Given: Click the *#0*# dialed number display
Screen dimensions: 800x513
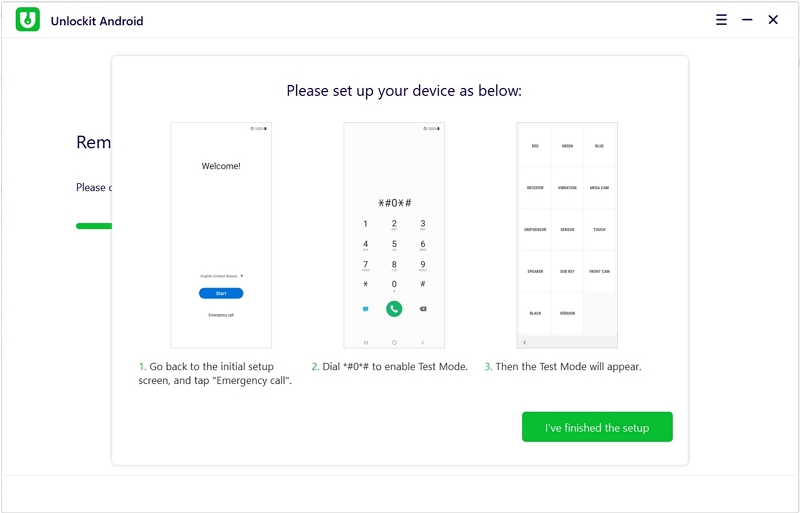Looking at the screenshot, I should tap(394, 203).
